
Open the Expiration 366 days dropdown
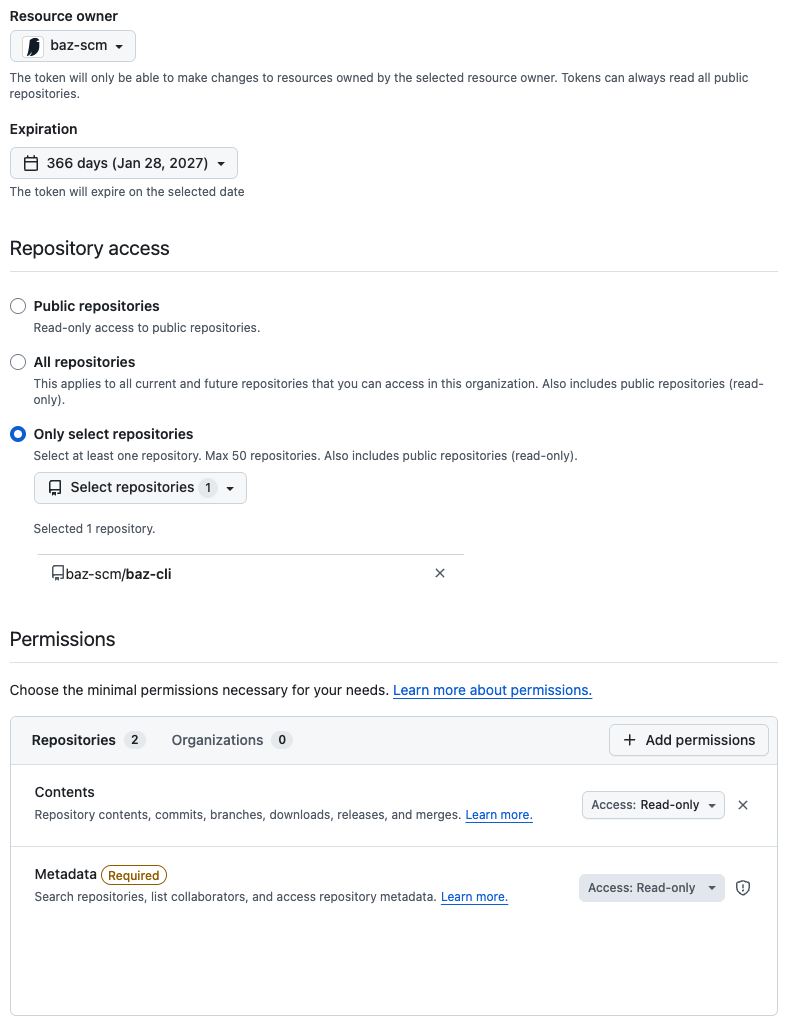(124, 163)
